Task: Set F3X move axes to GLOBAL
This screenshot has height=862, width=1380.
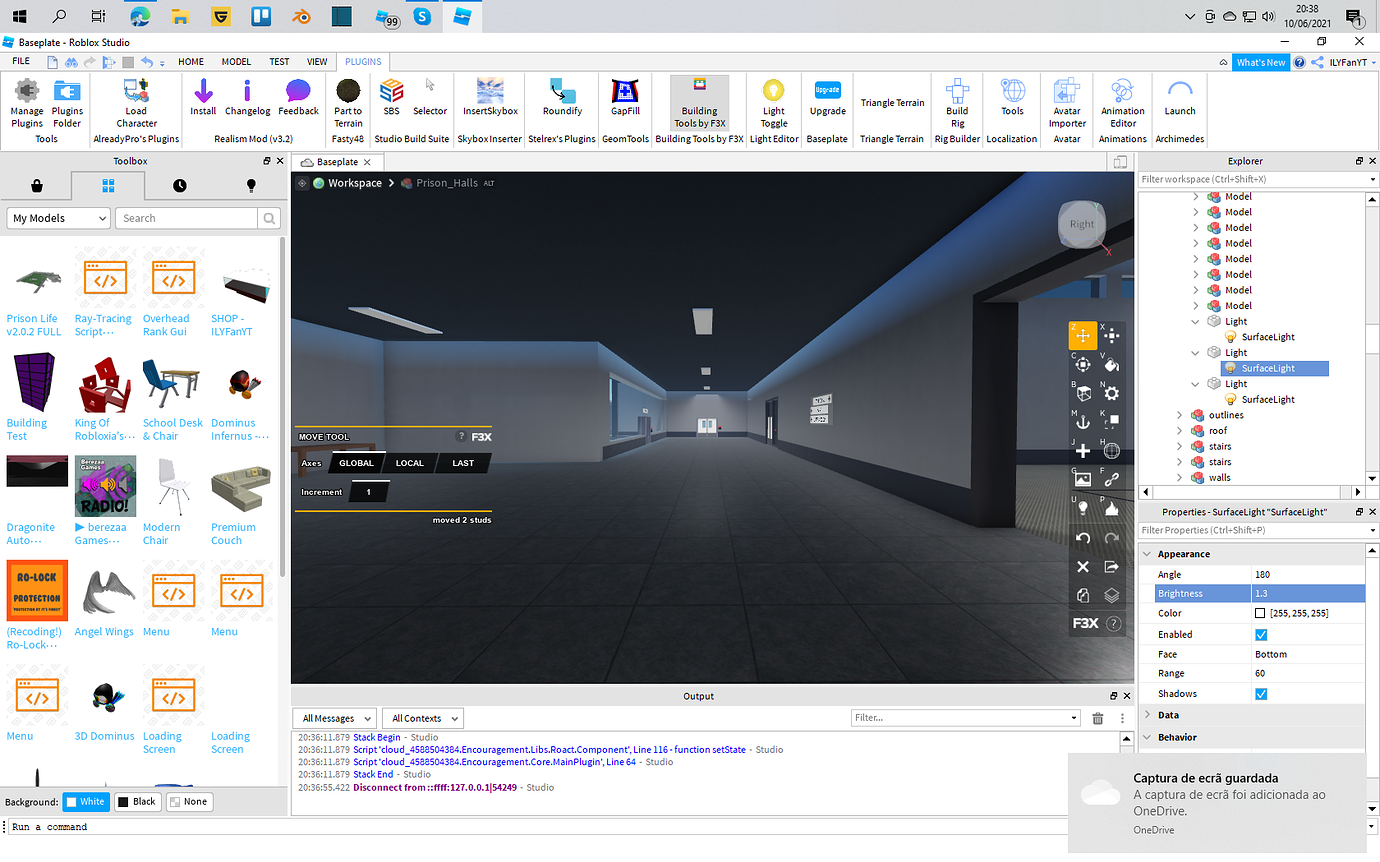Action: point(356,463)
